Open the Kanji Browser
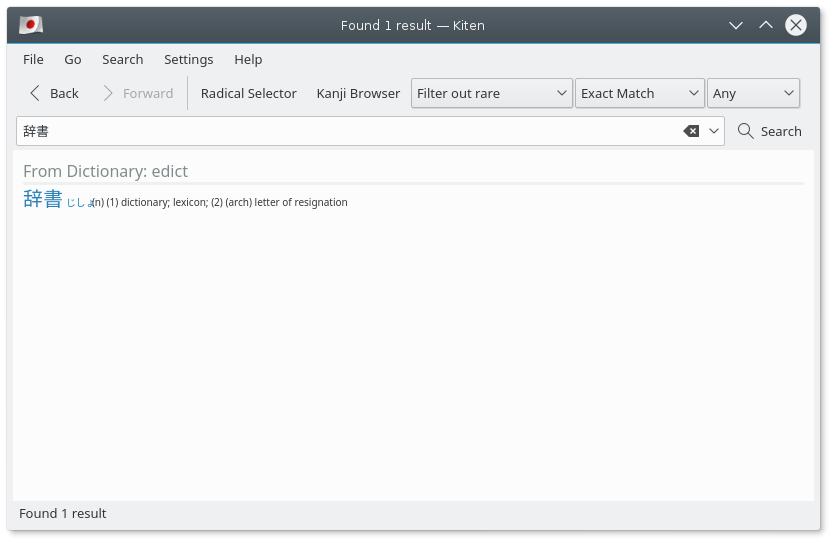The image size is (833, 543). 358,94
